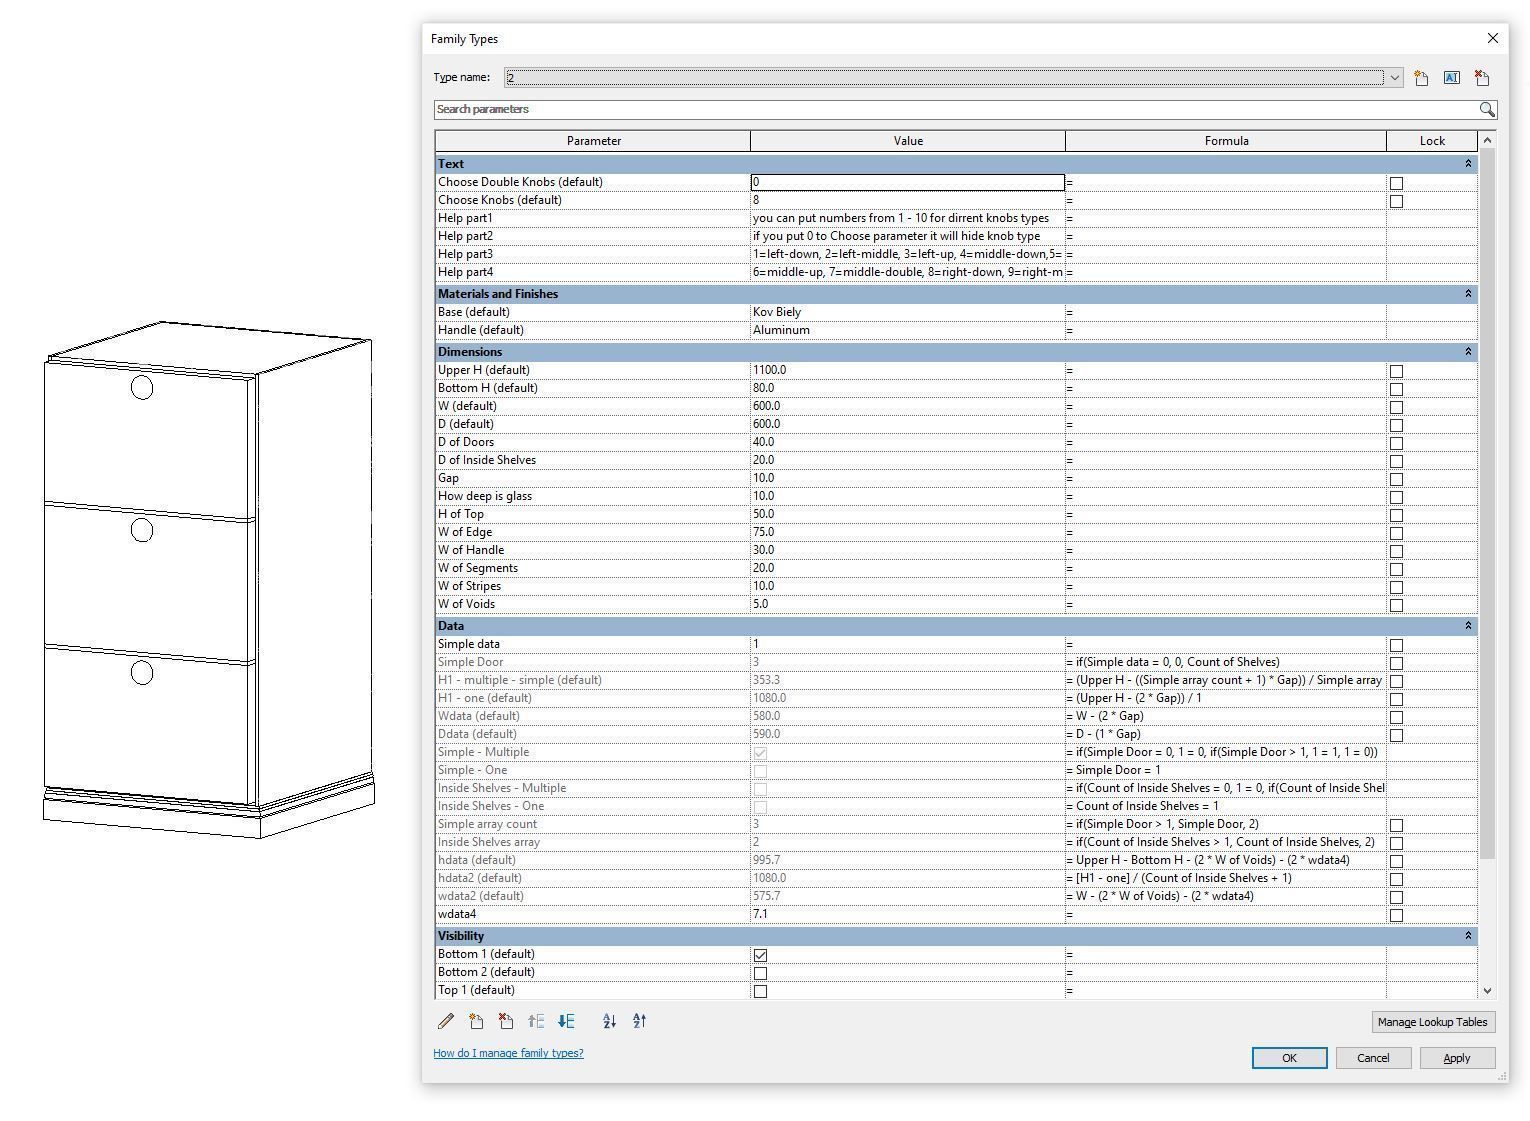Viewport: 1530px width, 1121px height.
Task: Click the OK button
Action: click(x=1289, y=1058)
